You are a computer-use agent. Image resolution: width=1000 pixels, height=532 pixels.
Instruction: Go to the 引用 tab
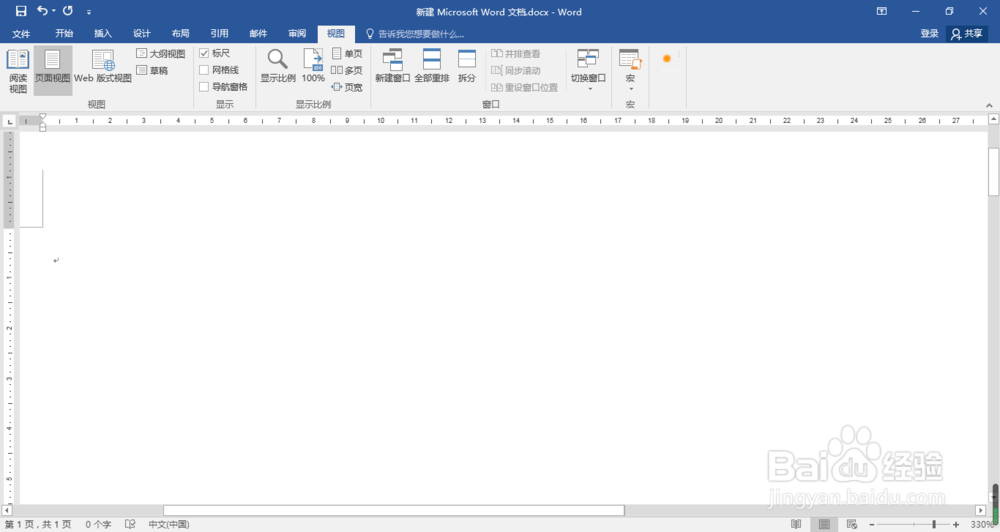tap(219, 33)
